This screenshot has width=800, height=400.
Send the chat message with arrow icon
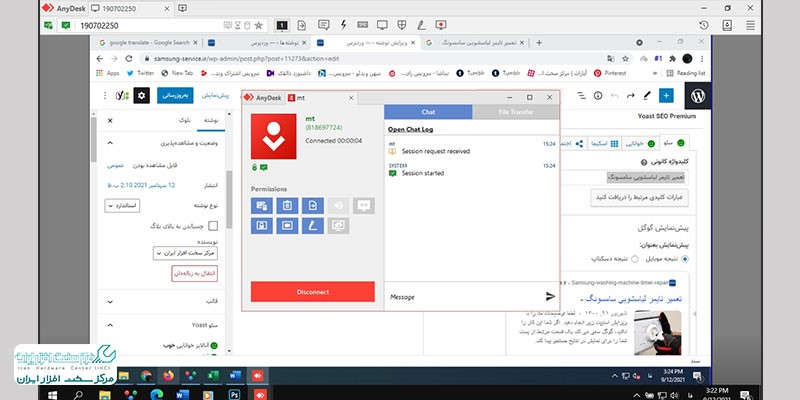[550, 296]
